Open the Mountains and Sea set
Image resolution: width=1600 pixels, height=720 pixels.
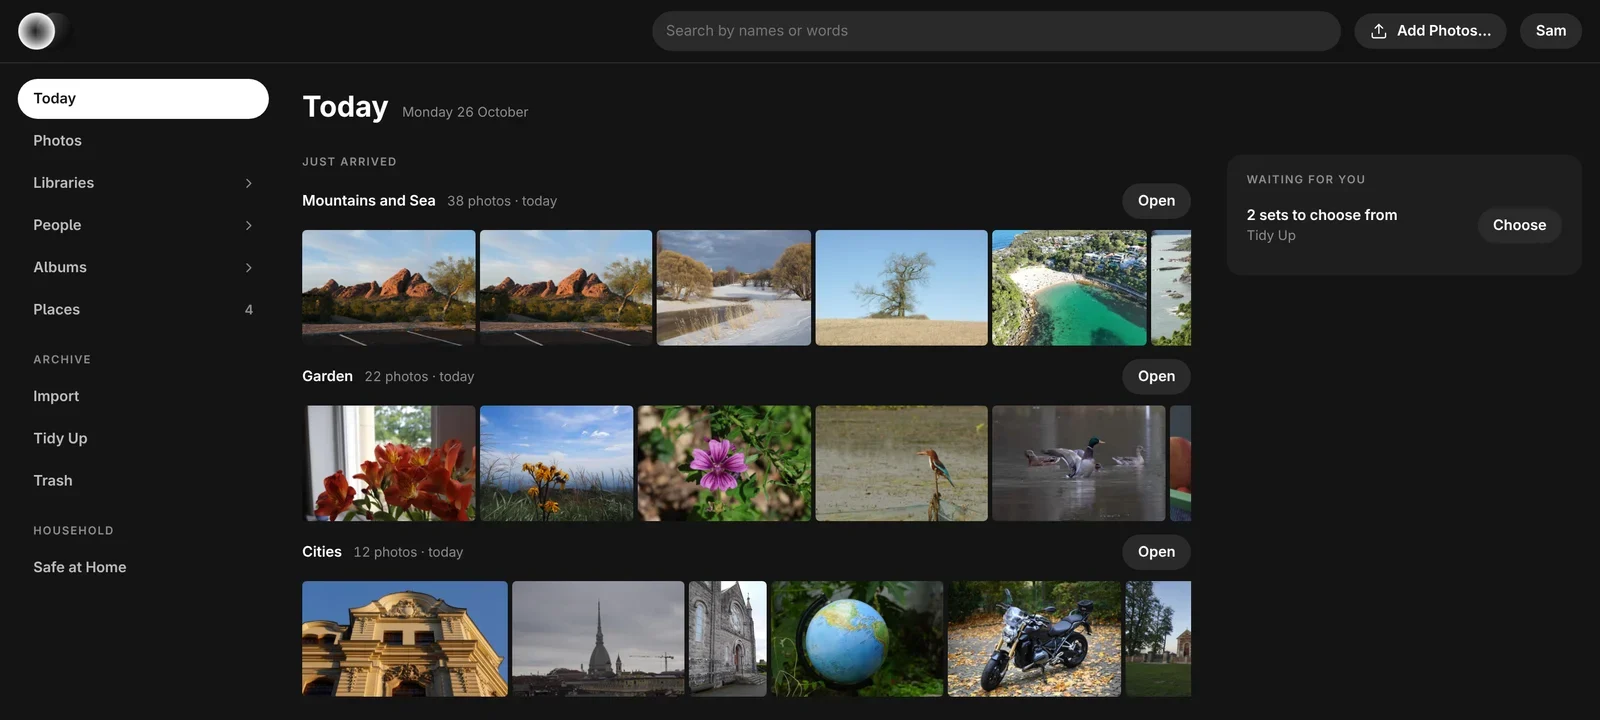1156,201
